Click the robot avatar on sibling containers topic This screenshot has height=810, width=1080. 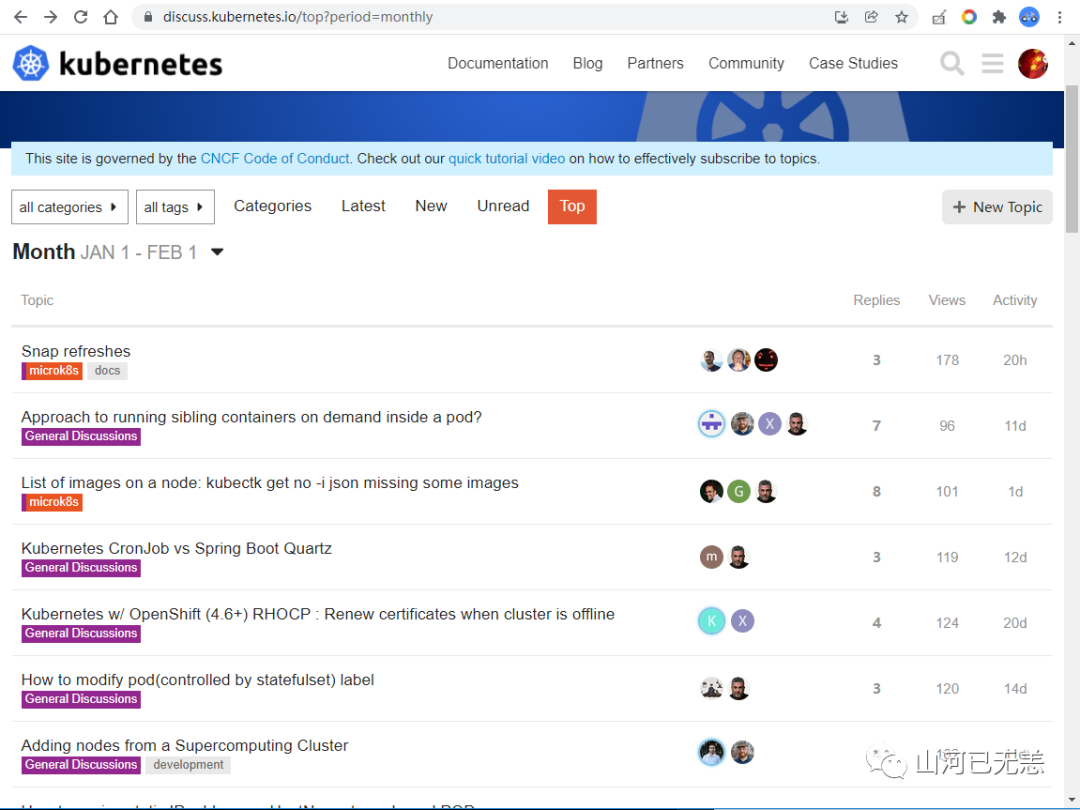[711, 424]
